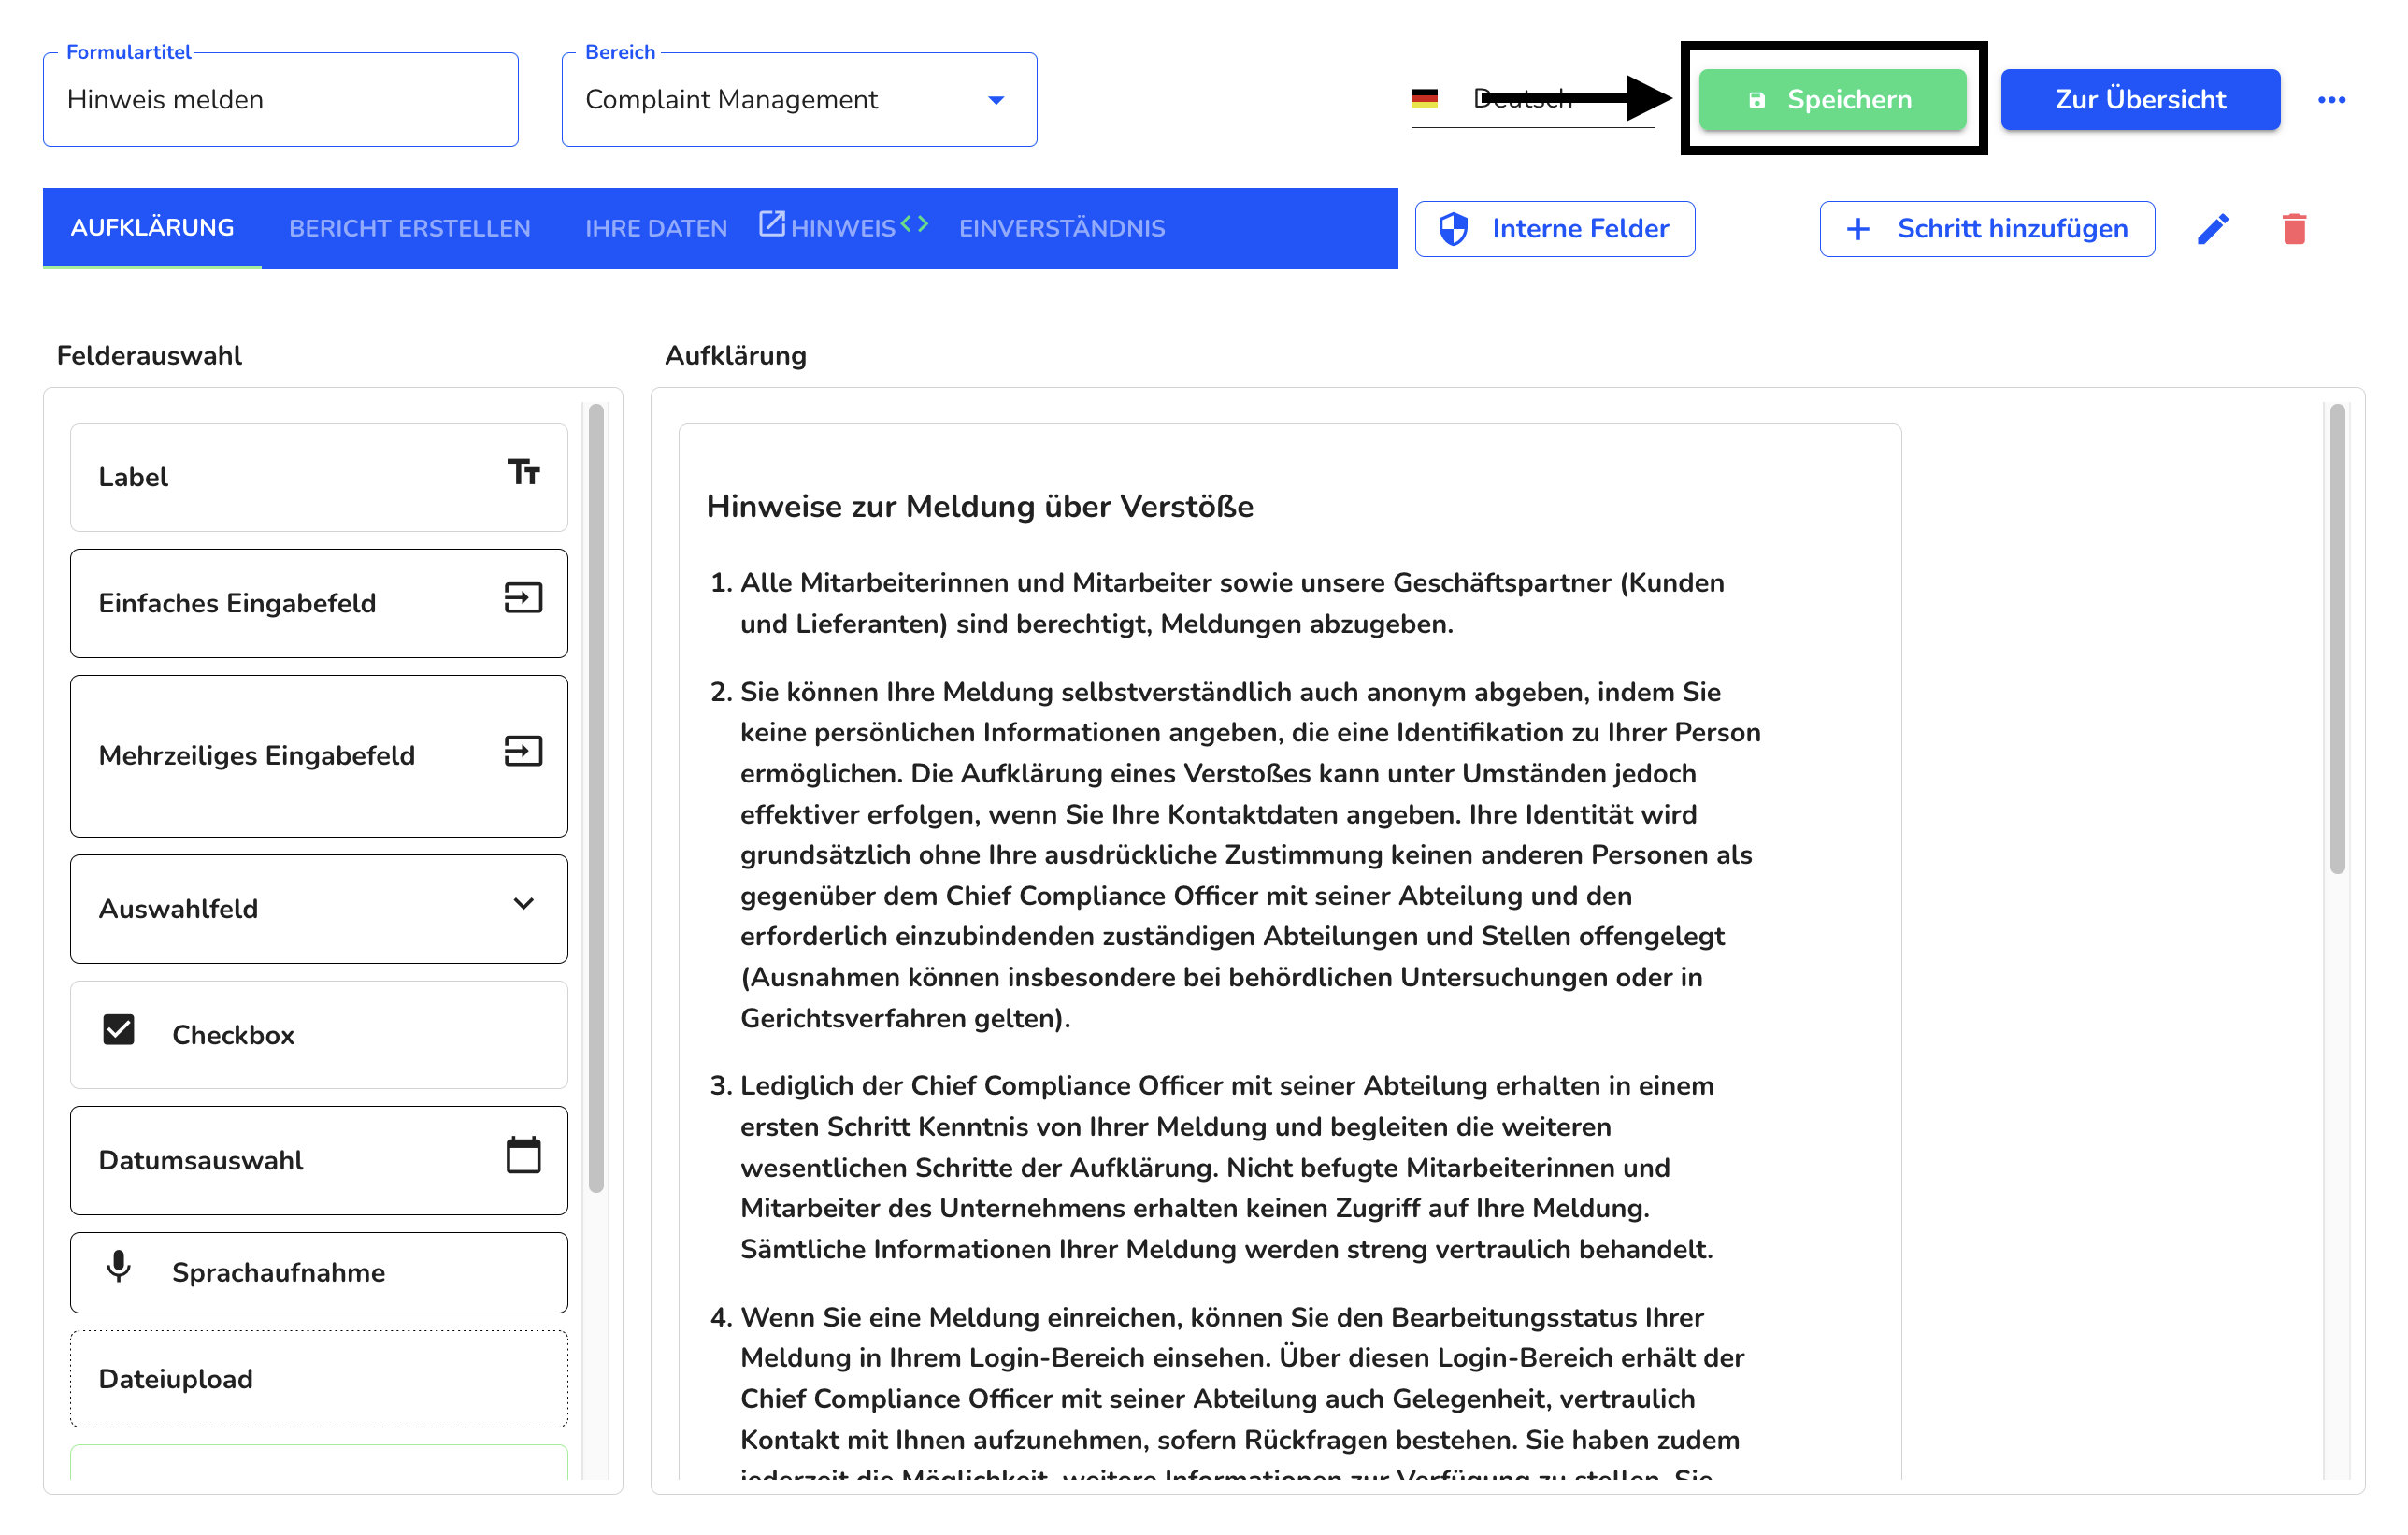The width and height of the screenshot is (2408, 1535).
Task: Click the Felderauswahl heading
Action: 149,356
